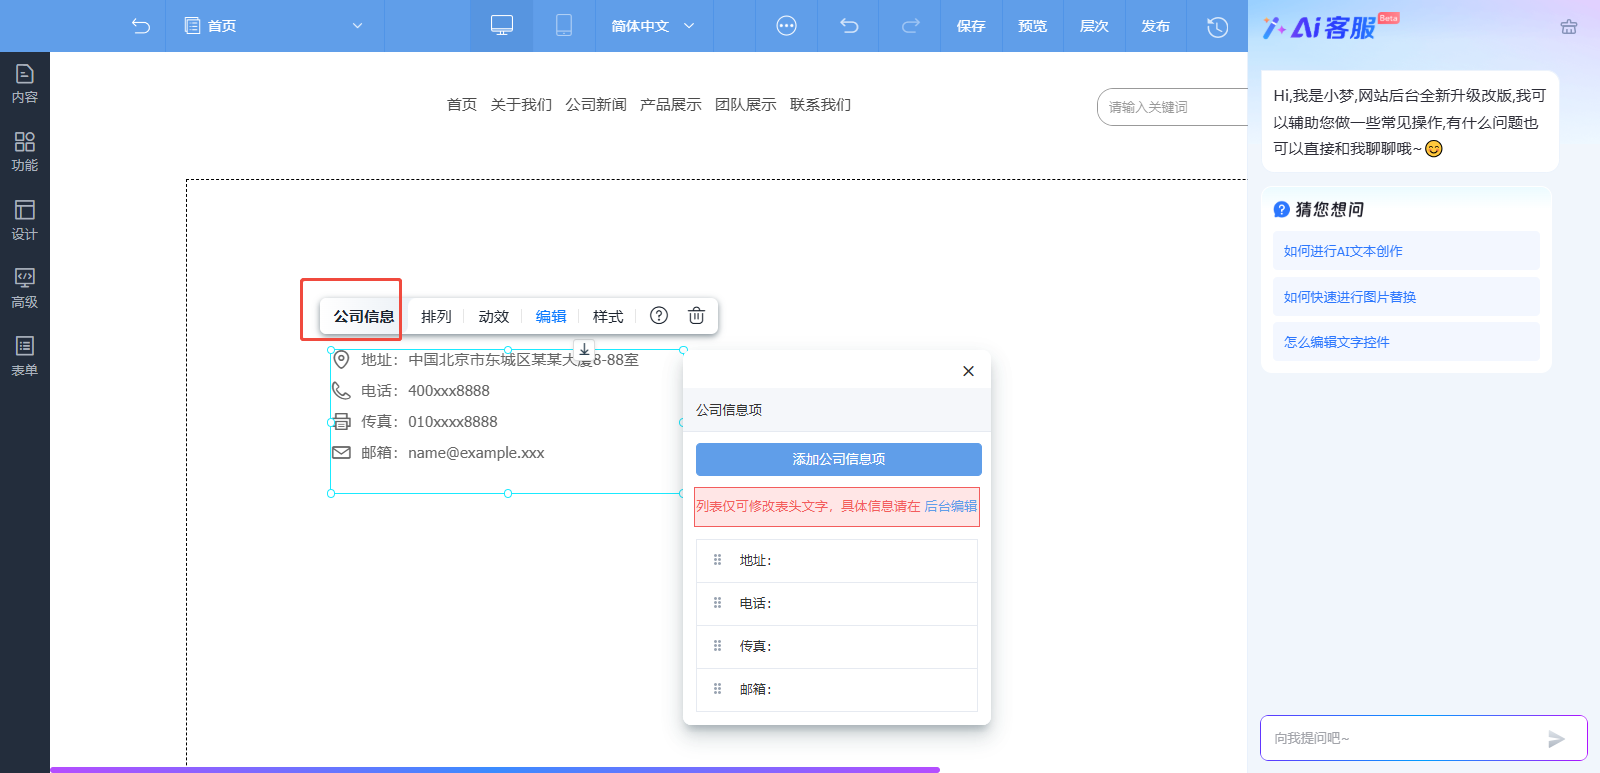Image resolution: width=1600 pixels, height=773 pixels.
Task: Click the AI客服 panel clear icon
Action: tap(1569, 27)
